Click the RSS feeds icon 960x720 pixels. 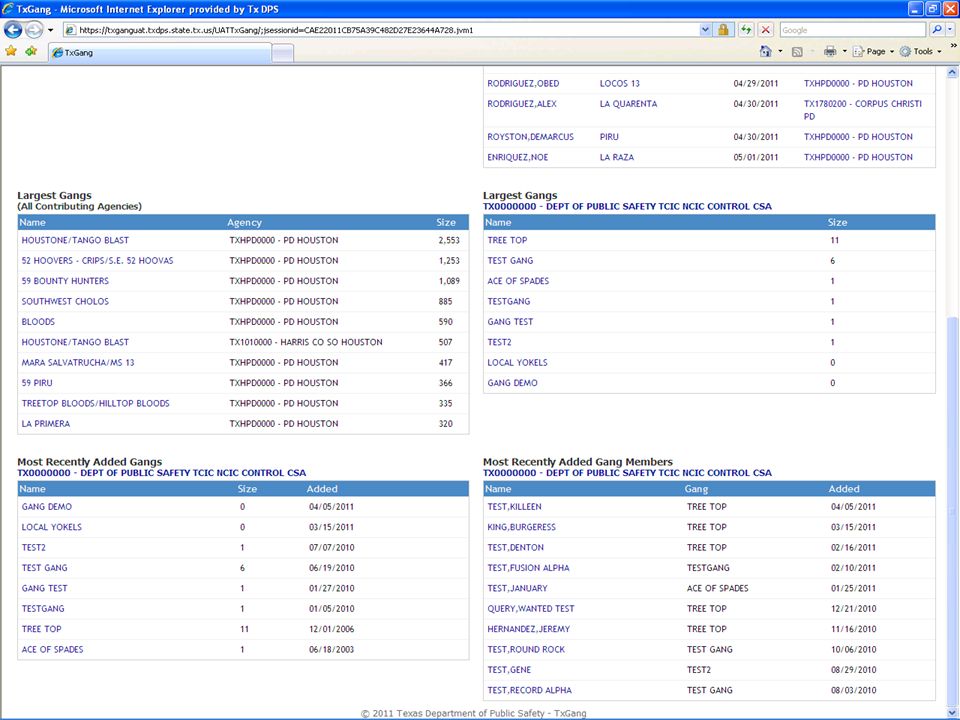click(797, 52)
